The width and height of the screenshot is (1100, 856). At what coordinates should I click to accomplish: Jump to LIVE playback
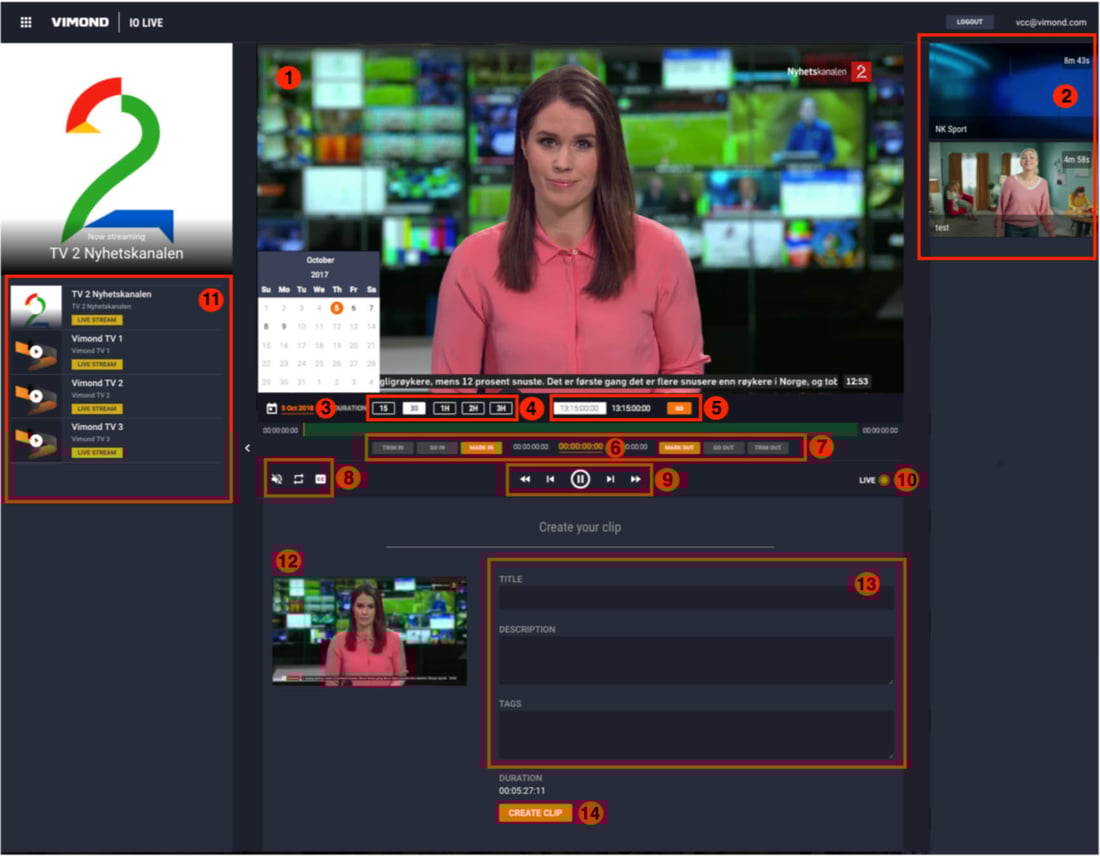click(874, 481)
